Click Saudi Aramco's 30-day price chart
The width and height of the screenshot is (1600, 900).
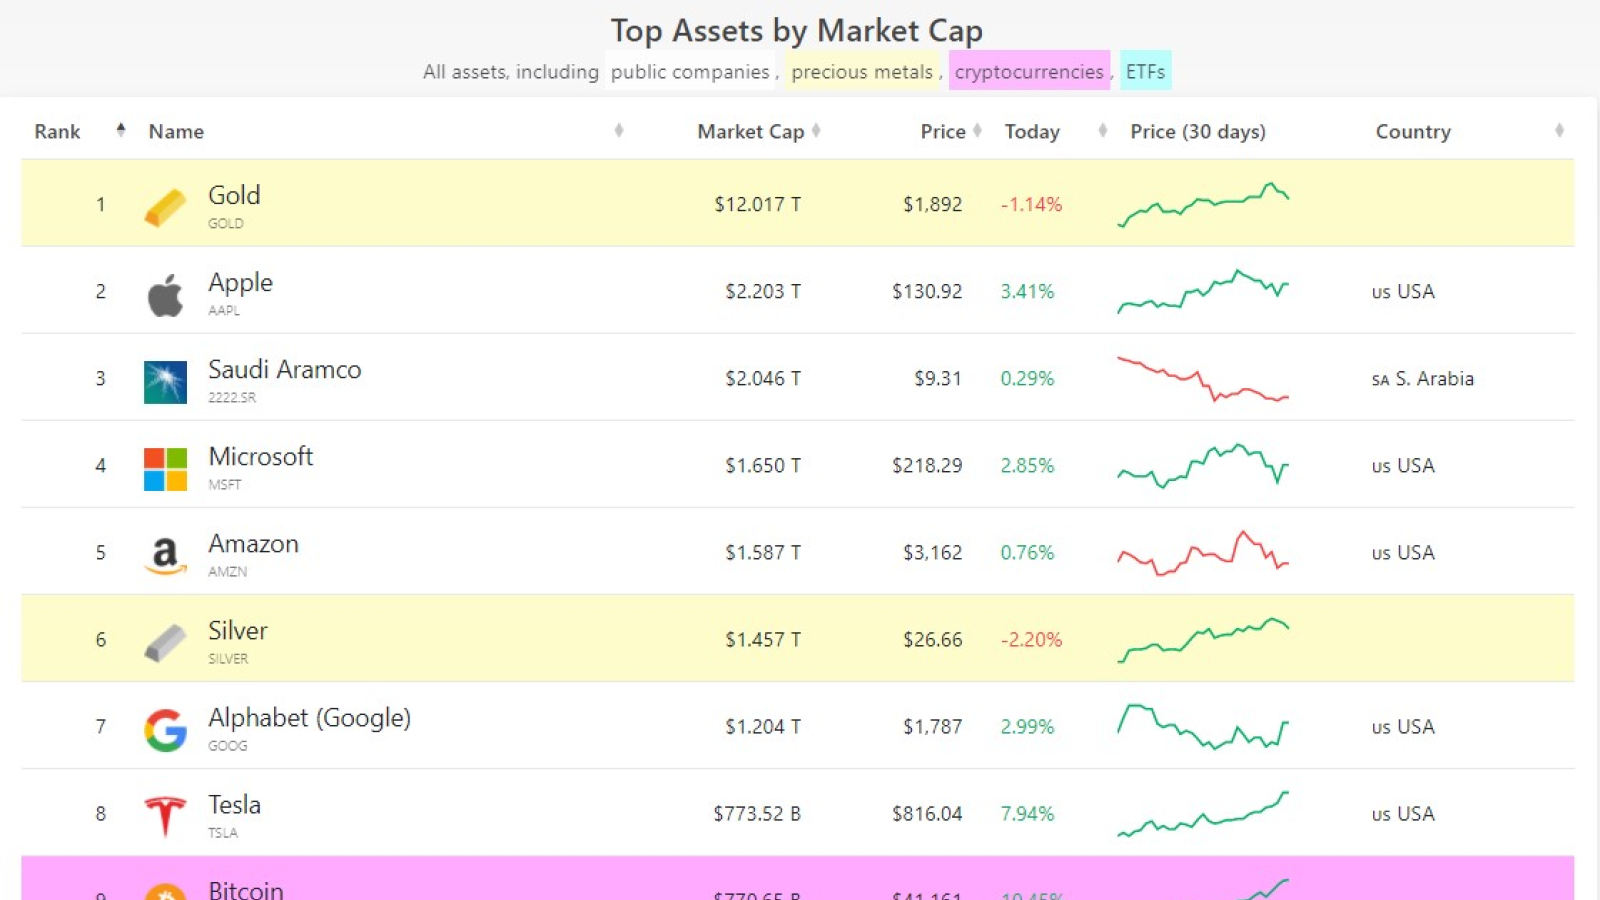click(x=1203, y=378)
